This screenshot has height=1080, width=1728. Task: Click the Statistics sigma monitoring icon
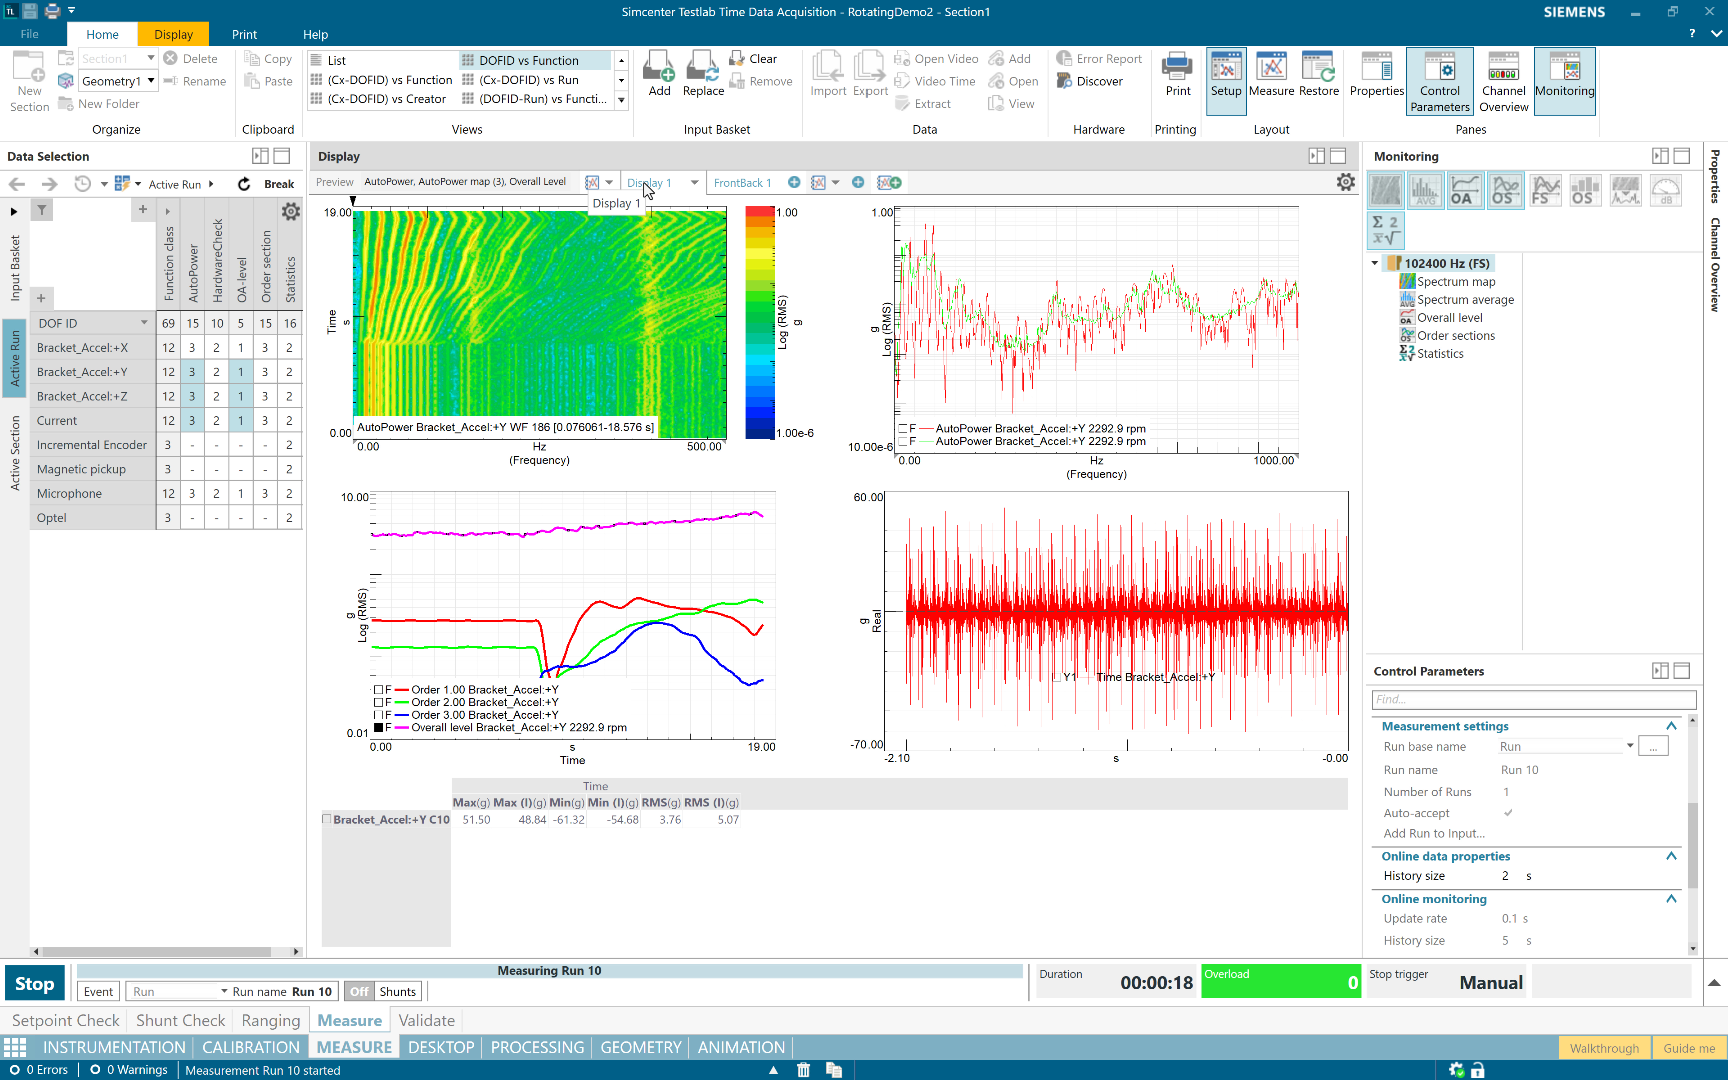coord(1385,230)
